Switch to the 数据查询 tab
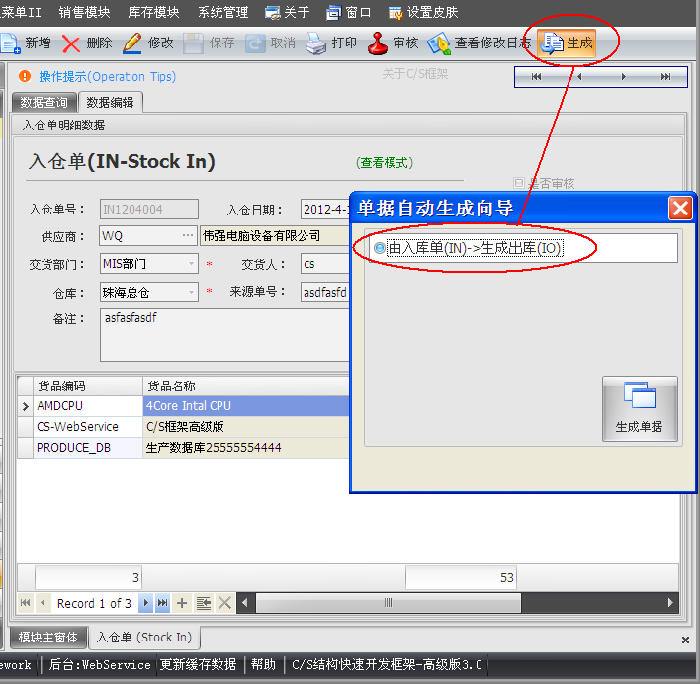 point(44,102)
